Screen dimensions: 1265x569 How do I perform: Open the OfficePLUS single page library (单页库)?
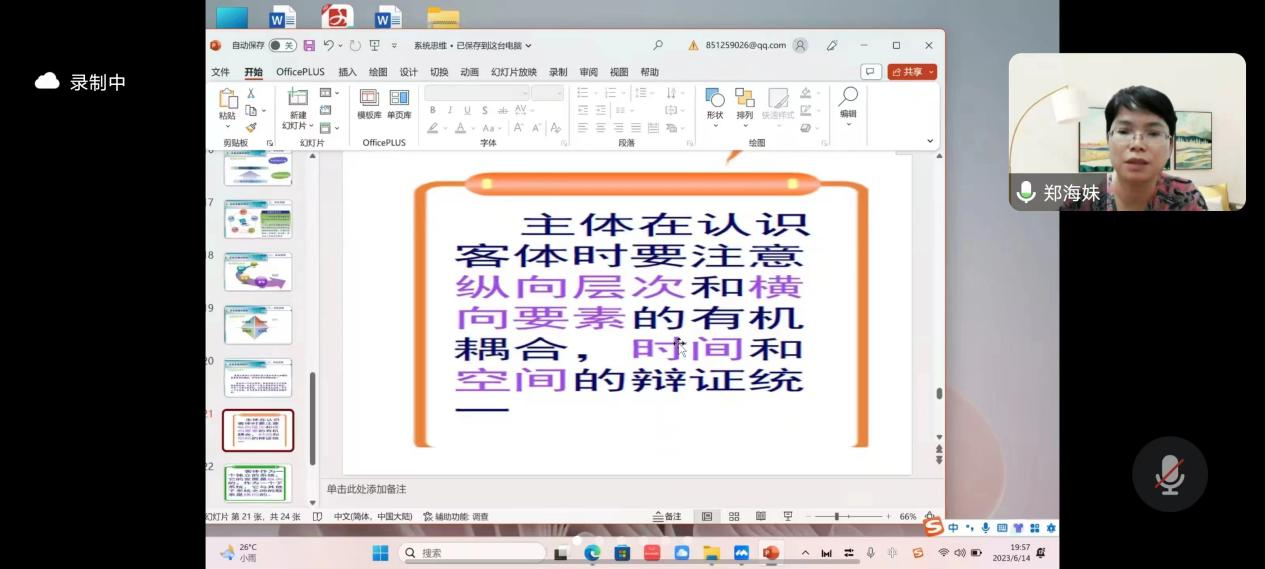399,104
